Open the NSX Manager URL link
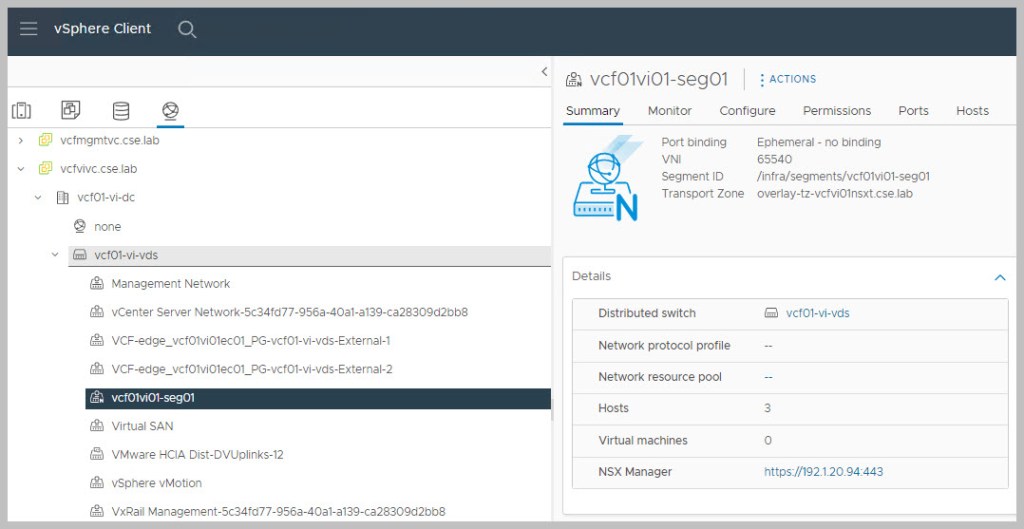The height and width of the screenshot is (529, 1024). pyautogui.click(x=823, y=472)
